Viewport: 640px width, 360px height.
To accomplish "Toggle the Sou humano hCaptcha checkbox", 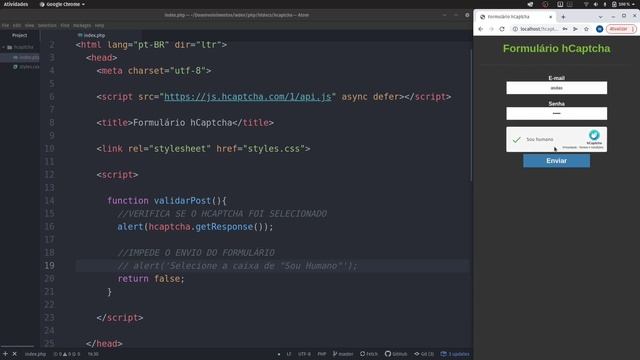I will [x=516, y=140].
